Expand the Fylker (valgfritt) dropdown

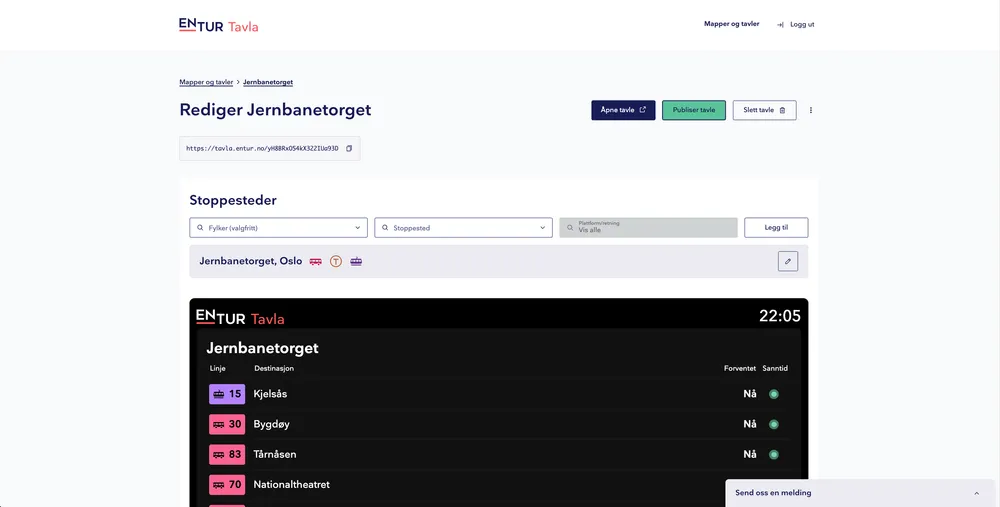pyautogui.click(x=278, y=228)
